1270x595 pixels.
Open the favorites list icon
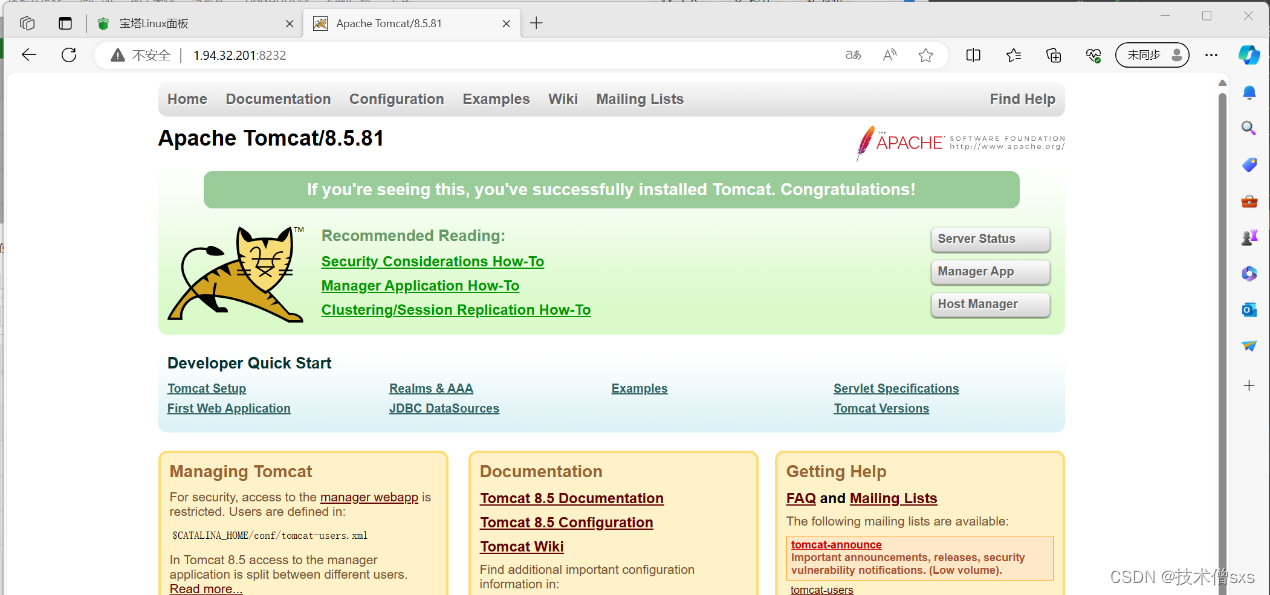tap(1013, 55)
